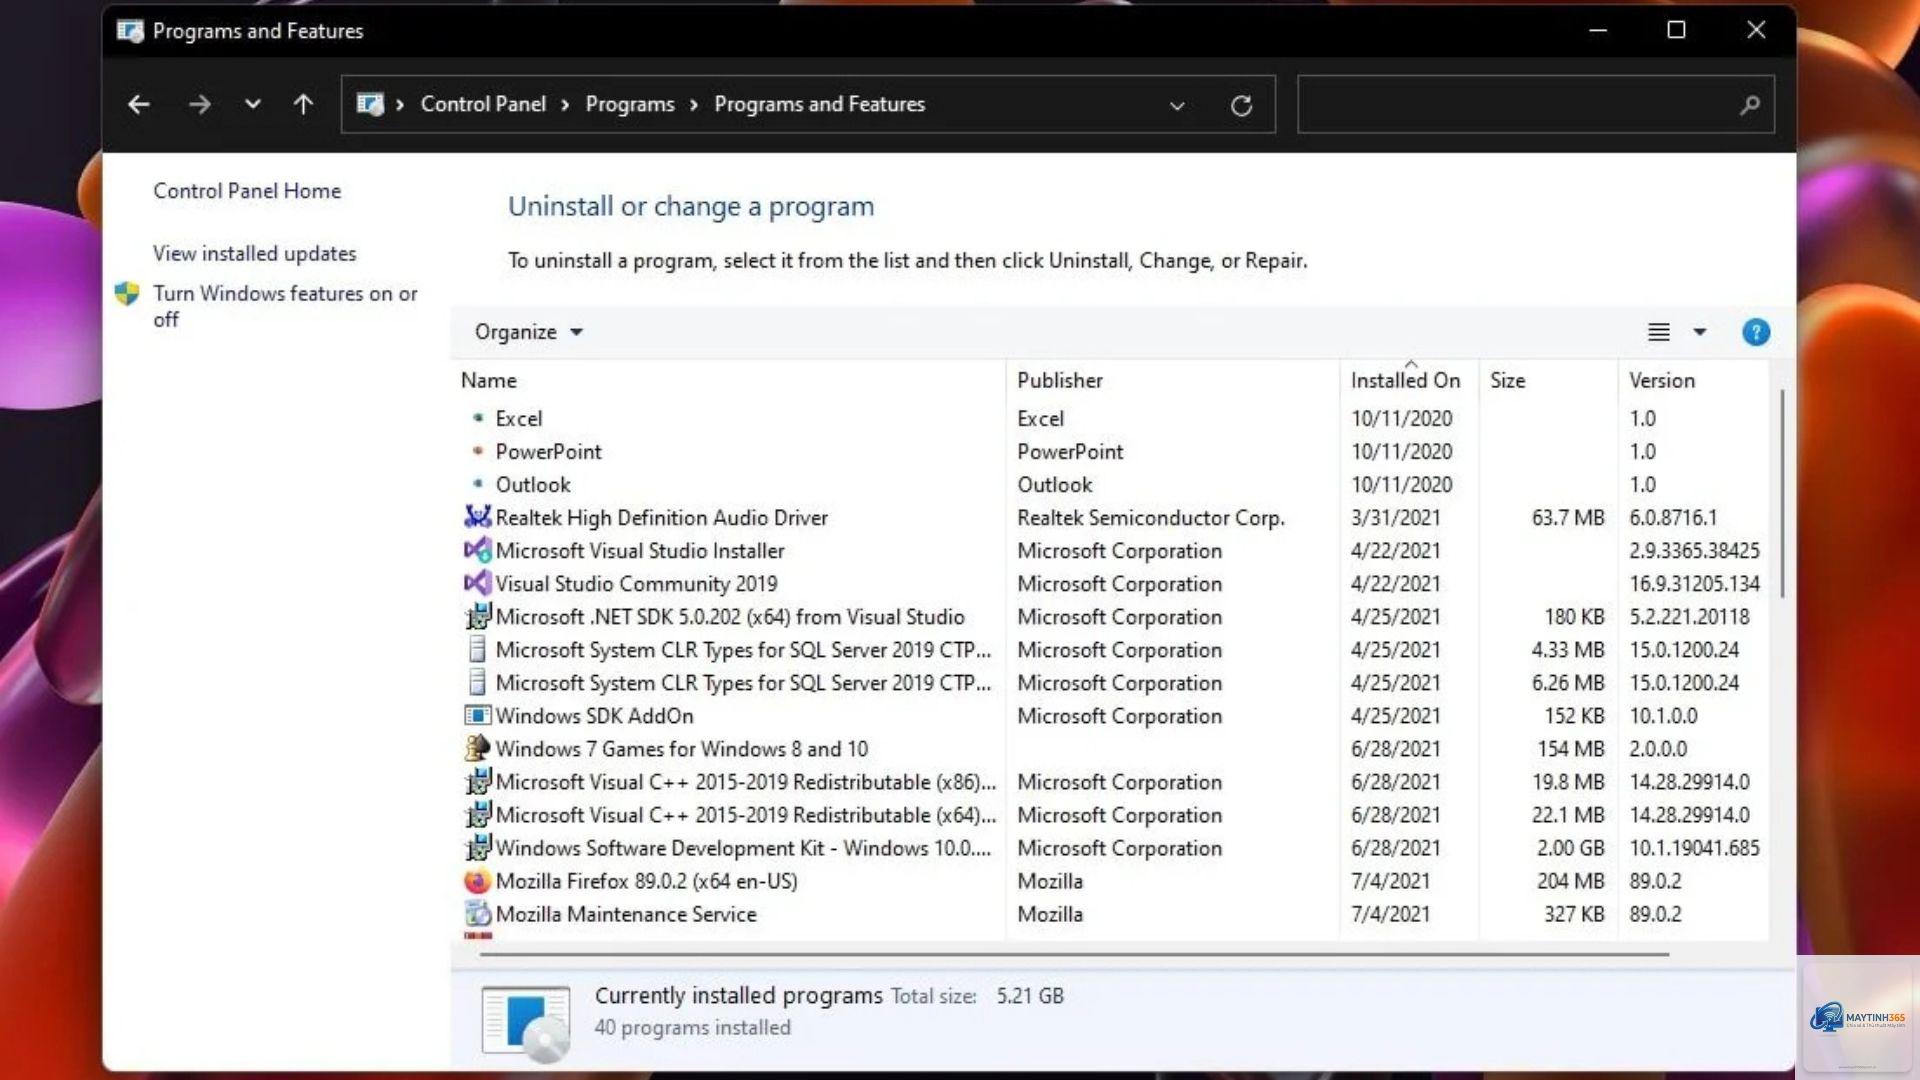Go up one level with the up arrow

tap(303, 104)
